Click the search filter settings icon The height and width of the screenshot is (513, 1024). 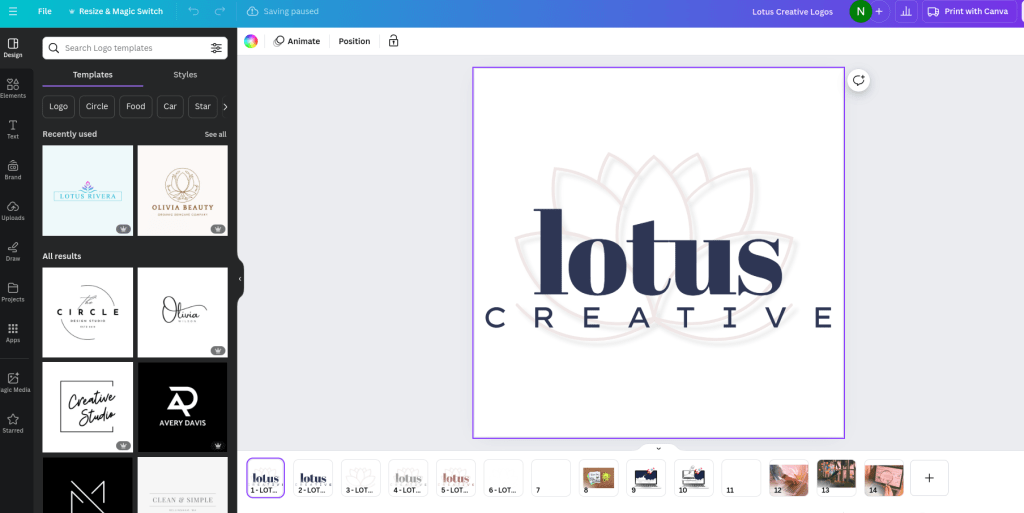pos(216,48)
